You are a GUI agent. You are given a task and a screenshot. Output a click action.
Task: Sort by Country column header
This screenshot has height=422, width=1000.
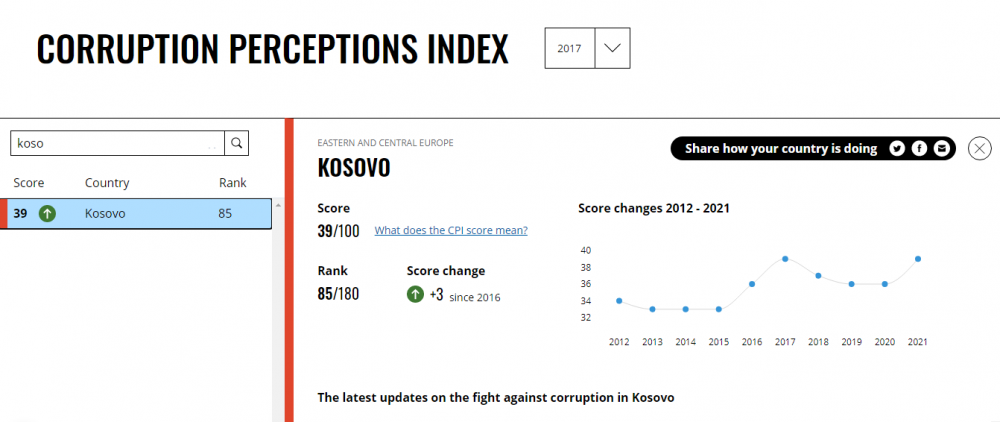tap(107, 183)
